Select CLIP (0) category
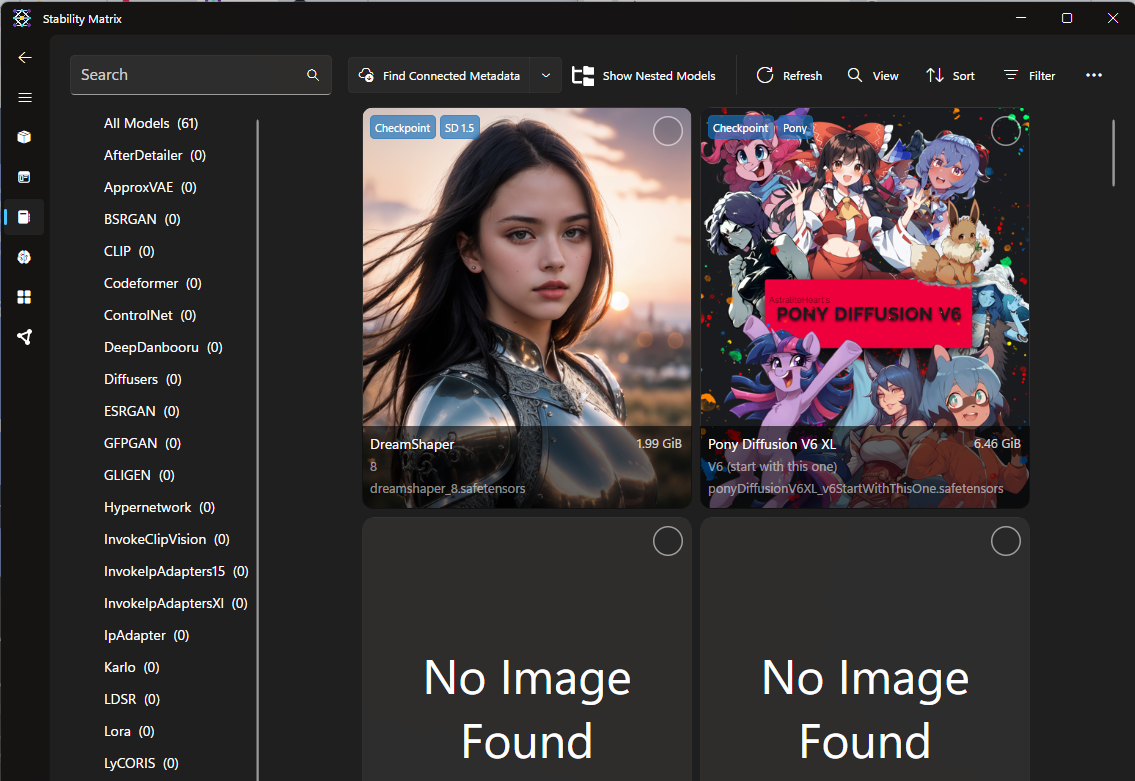This screenshot has width=1135, height=781. [x=129, y=251]
